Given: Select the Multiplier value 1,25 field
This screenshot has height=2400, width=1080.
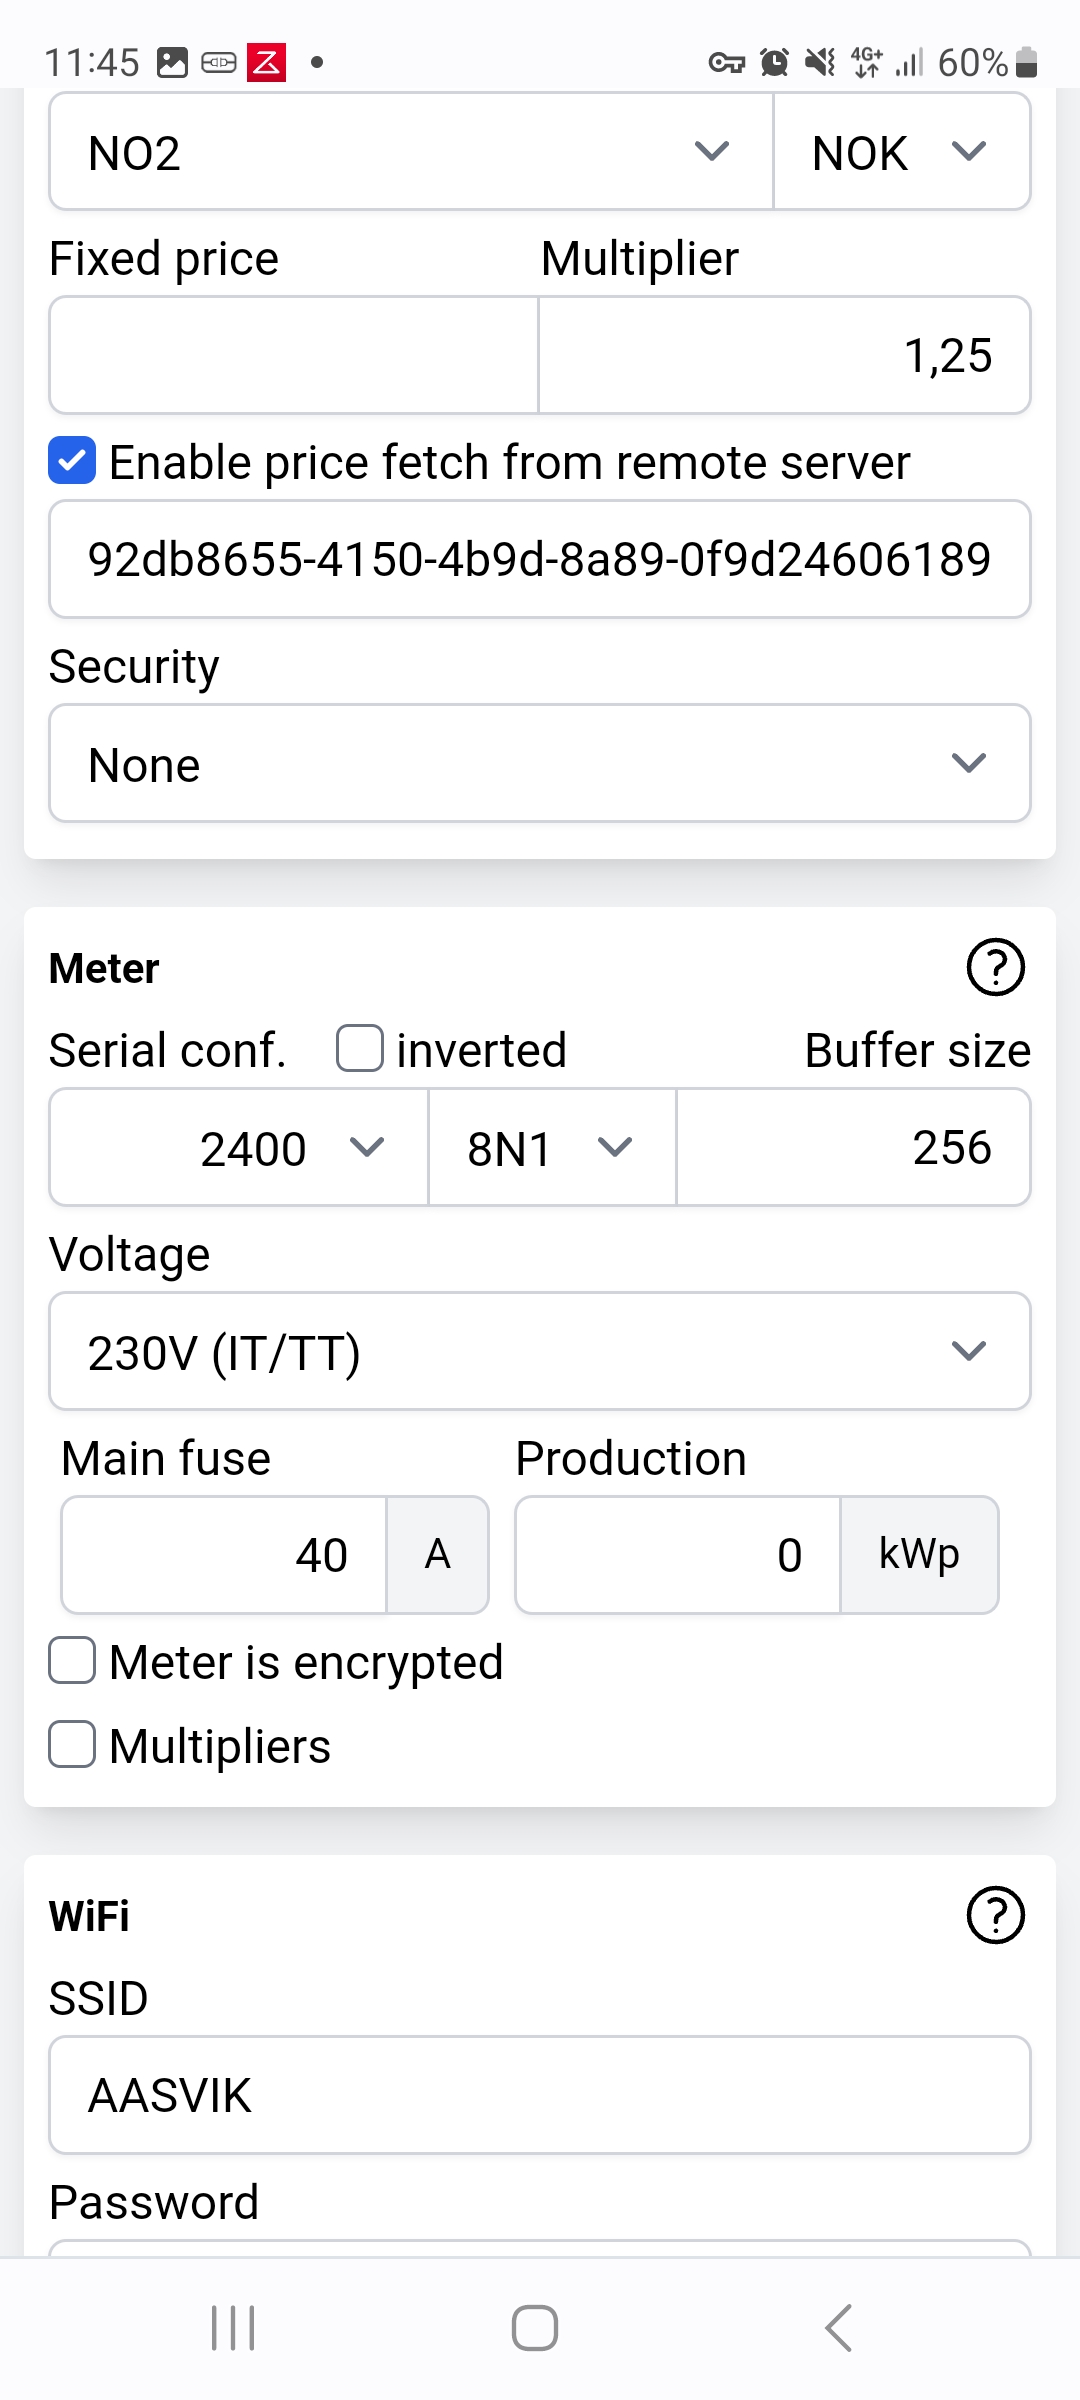Looking at the screenshot, I should coord(783,355).
